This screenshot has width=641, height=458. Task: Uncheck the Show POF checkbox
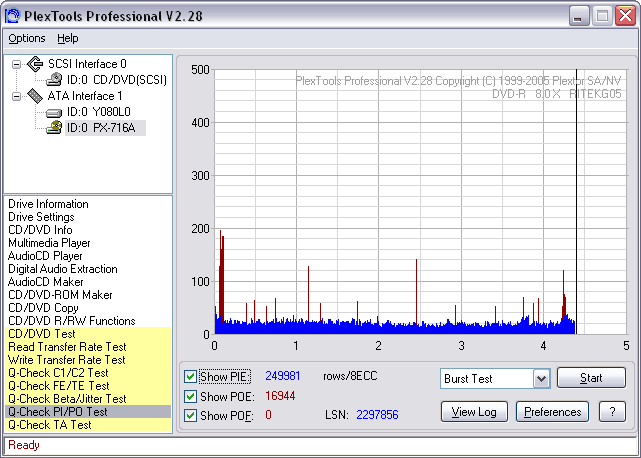coord(190,415)
